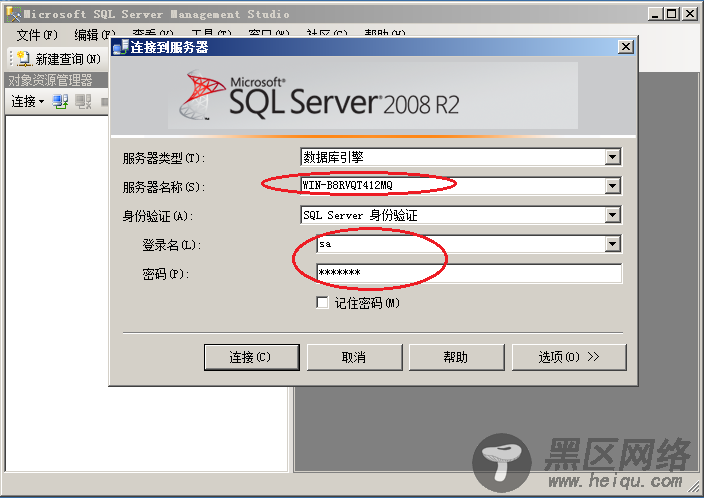Open the 文件(F) menu
The image size is (704, 498).
click(37, 35)
